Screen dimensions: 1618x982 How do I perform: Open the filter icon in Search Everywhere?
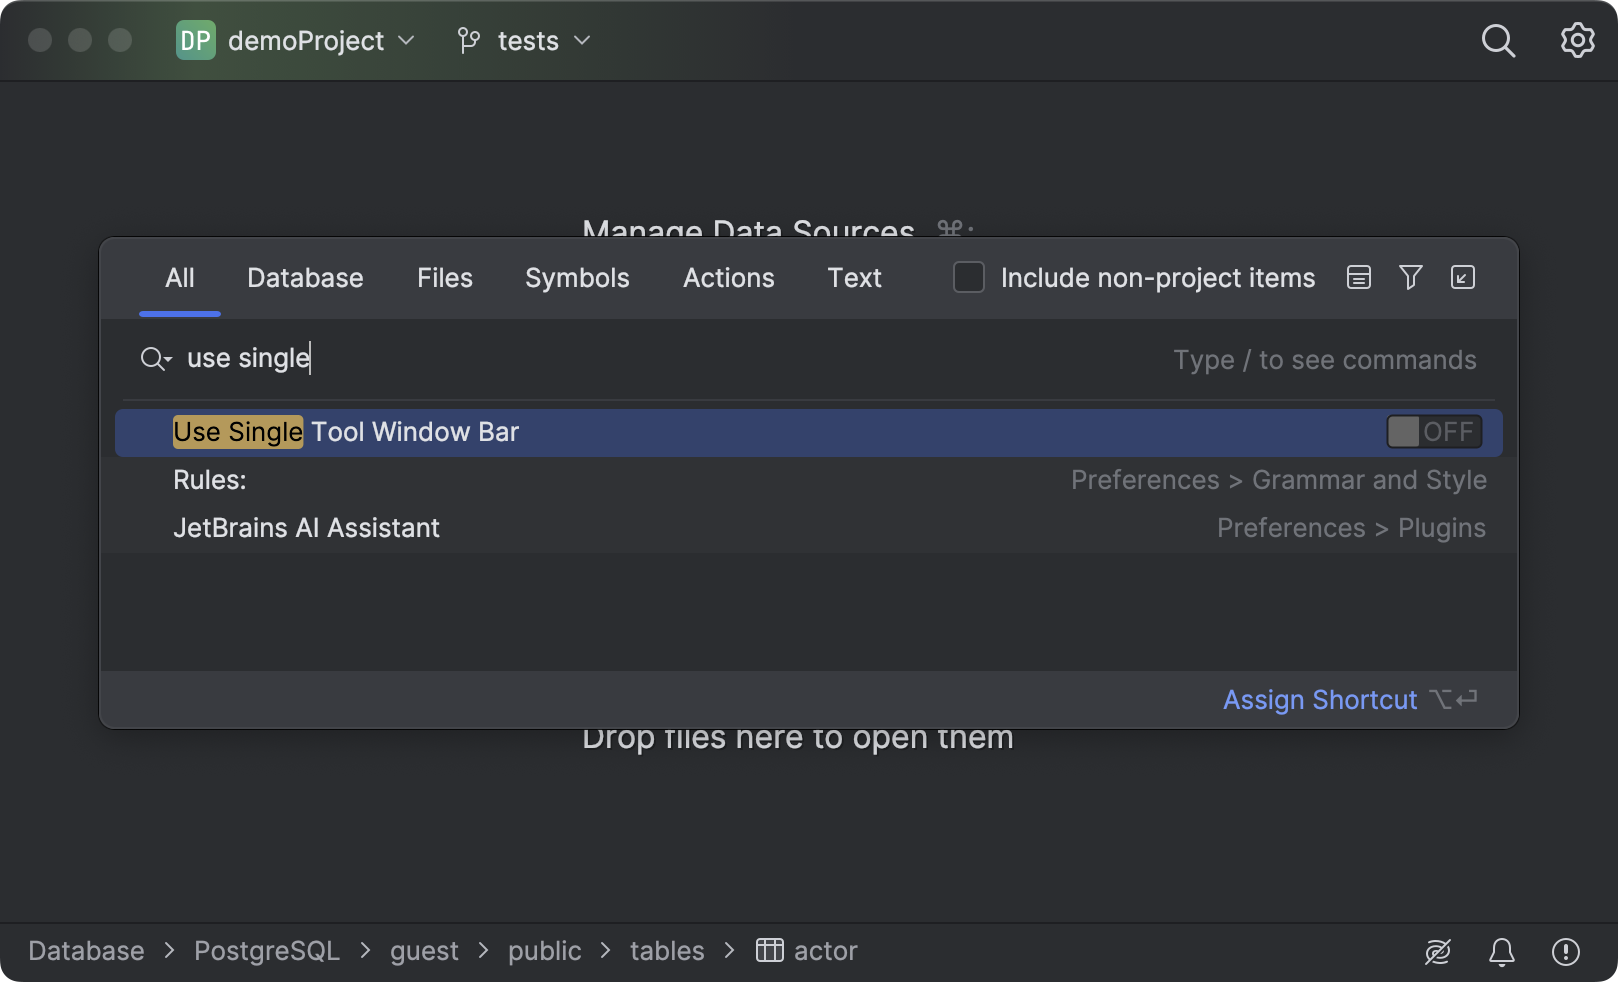[x=1410, y=277]
